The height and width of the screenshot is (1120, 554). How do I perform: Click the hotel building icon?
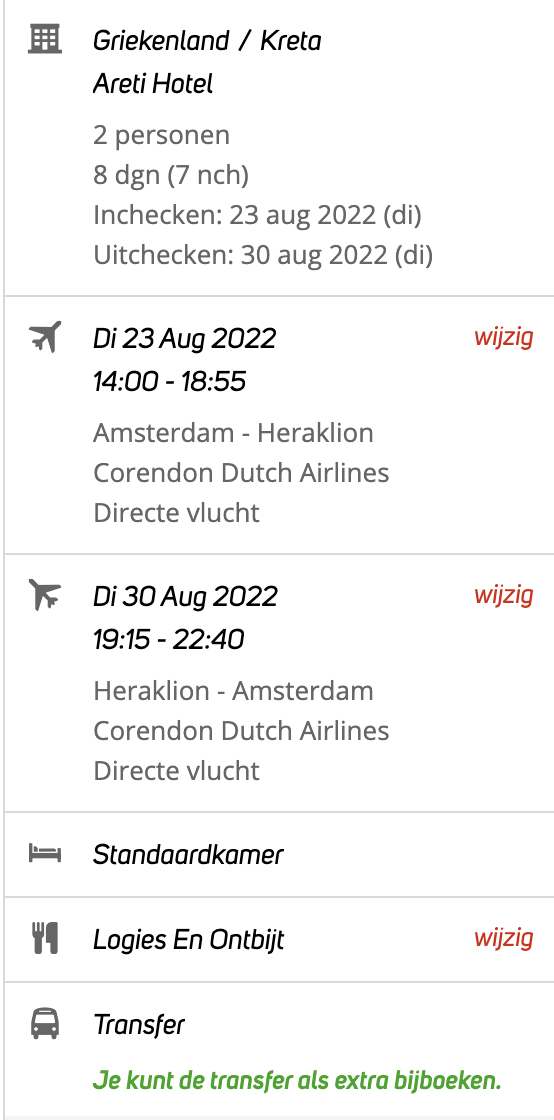(45, 39)
